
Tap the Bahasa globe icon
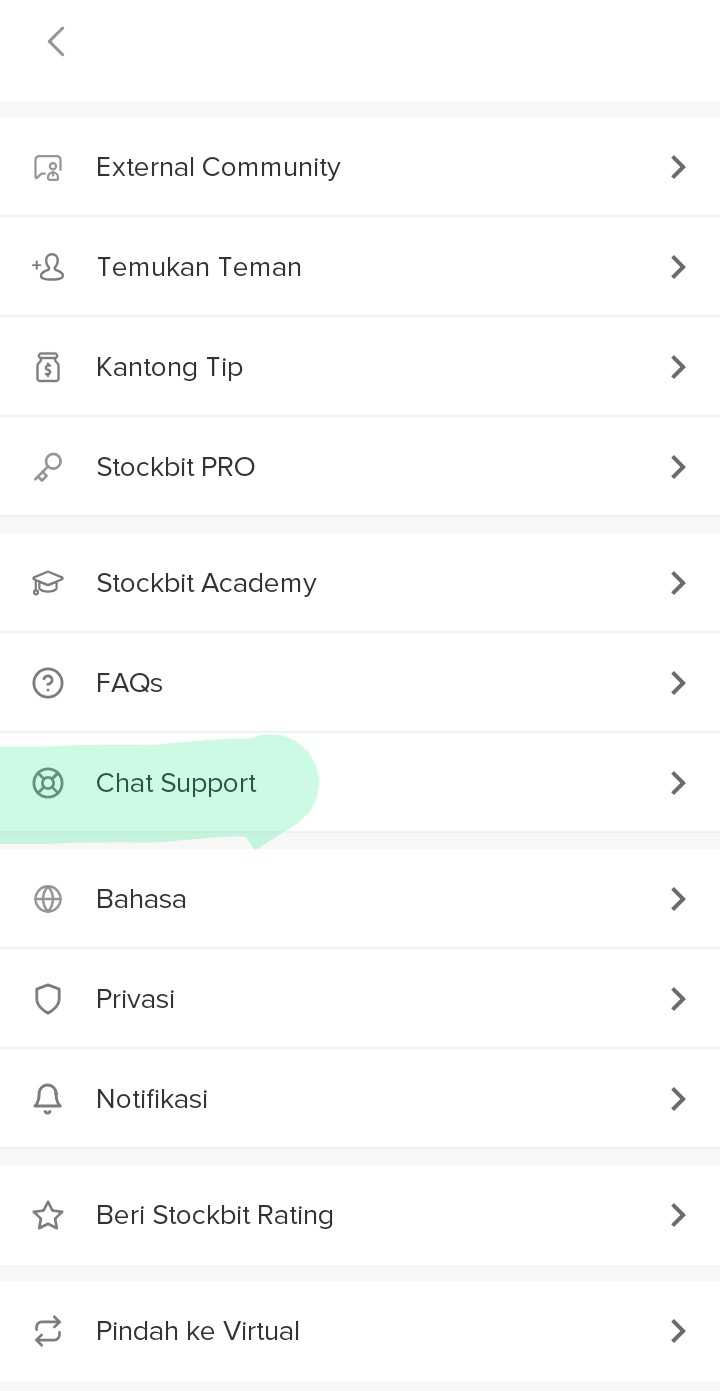click(x=48, y=899)
